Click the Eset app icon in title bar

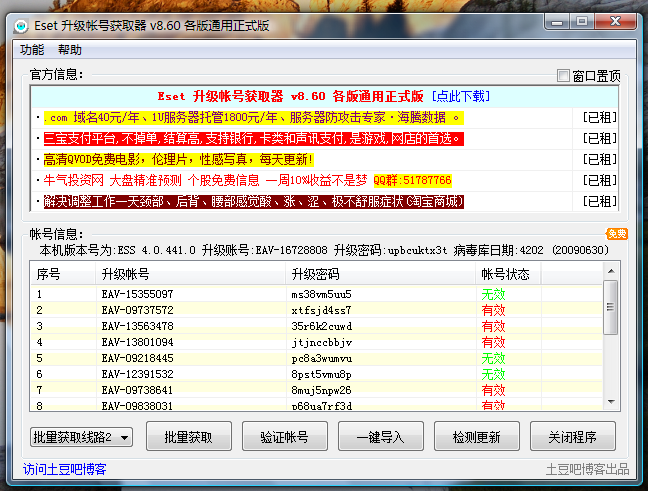[x=21, y=26]
